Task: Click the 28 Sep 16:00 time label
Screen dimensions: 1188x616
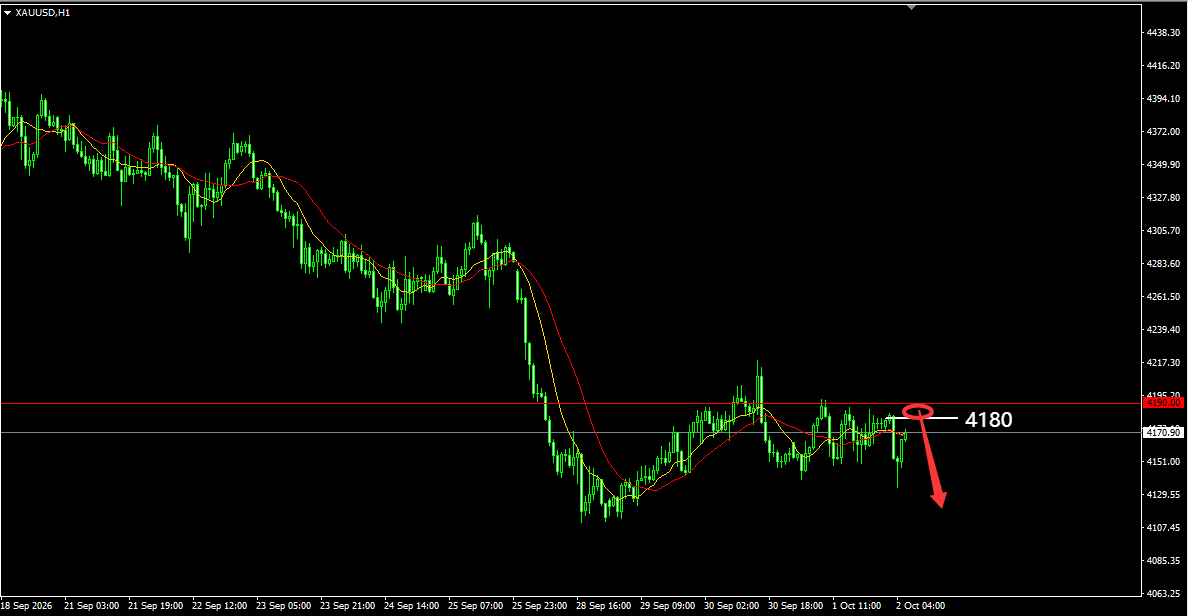Action: (x=604, y=606)
